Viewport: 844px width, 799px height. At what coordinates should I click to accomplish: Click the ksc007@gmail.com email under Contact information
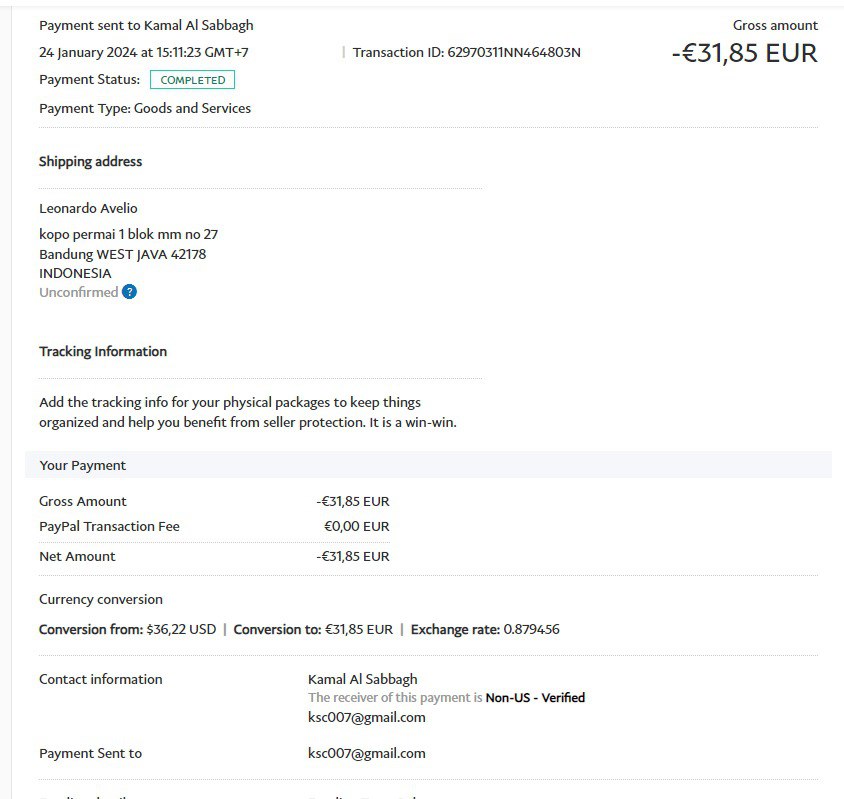(x=366, y=717)
